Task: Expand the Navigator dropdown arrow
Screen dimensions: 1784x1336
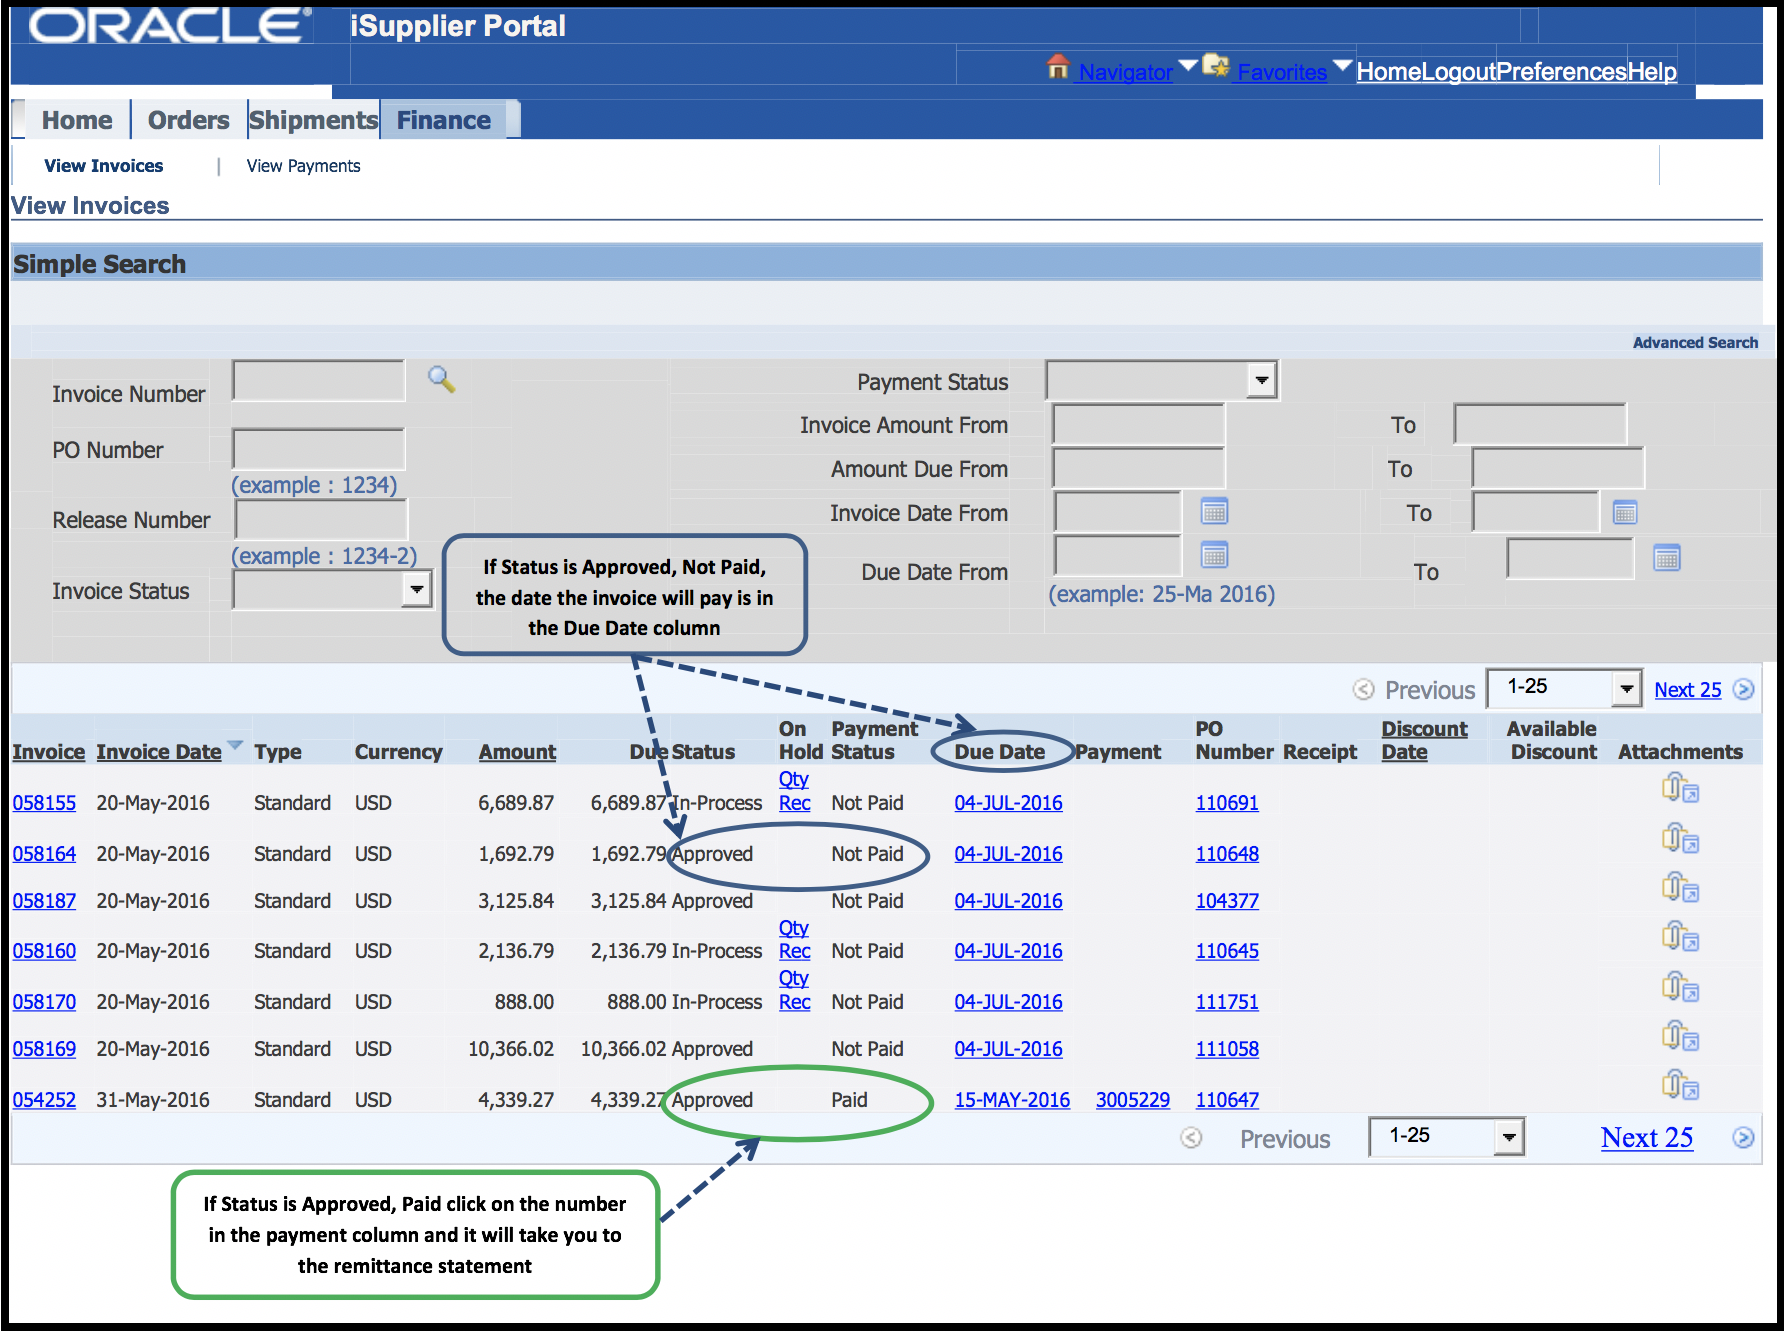Action: tap(1188, 66)
